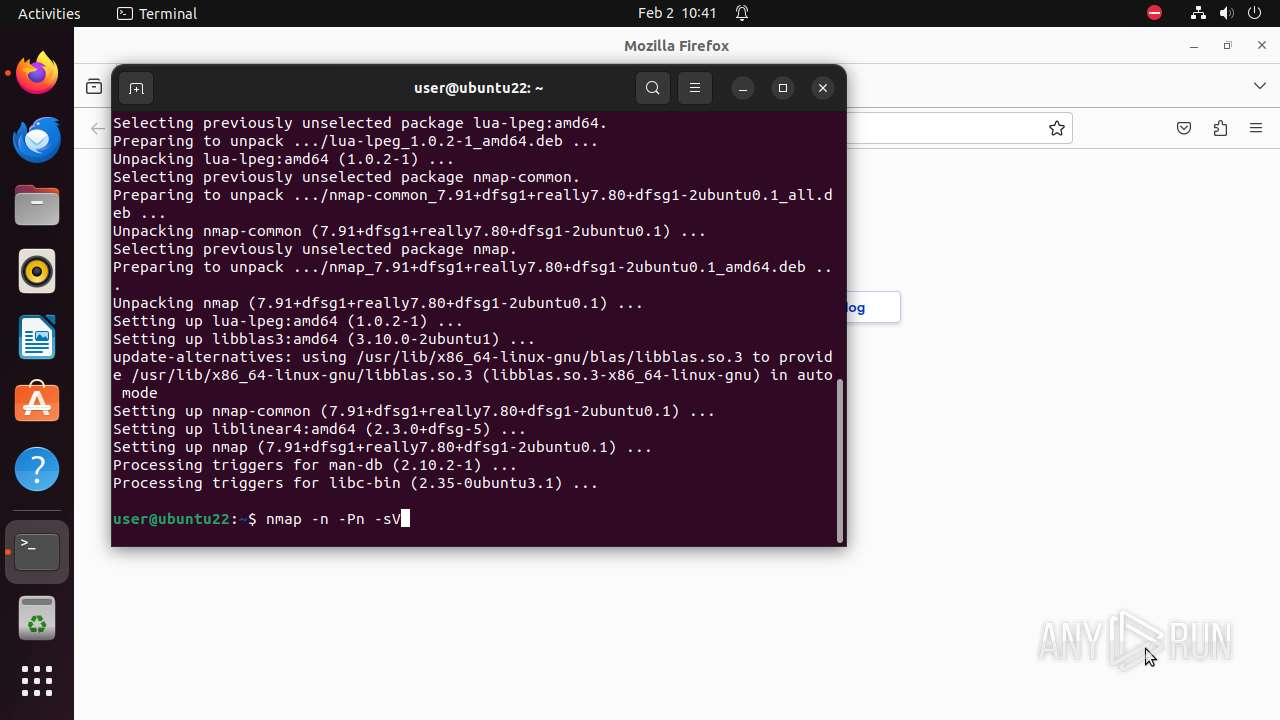Screen dimensions: 1280x720
Task: Show Applications grid in the dock
Action: (37, 681)
